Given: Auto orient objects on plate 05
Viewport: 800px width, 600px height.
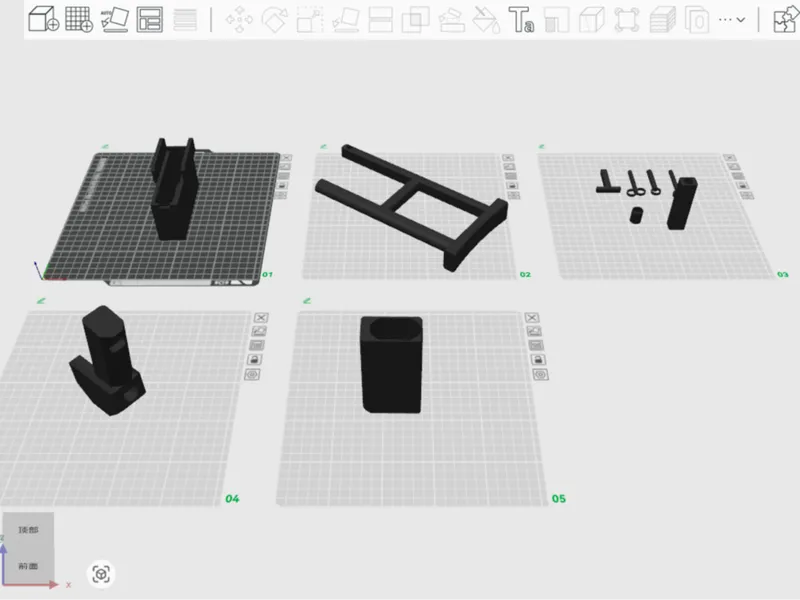Looking at the screenshot, I should point(534,331).
